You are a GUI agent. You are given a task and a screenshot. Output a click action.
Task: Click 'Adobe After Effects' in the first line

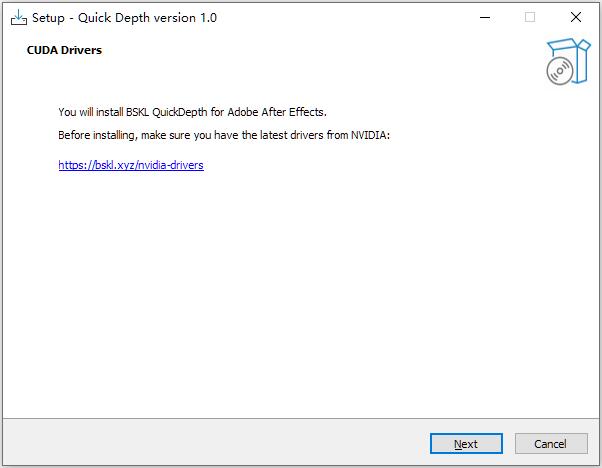[276, 112]
